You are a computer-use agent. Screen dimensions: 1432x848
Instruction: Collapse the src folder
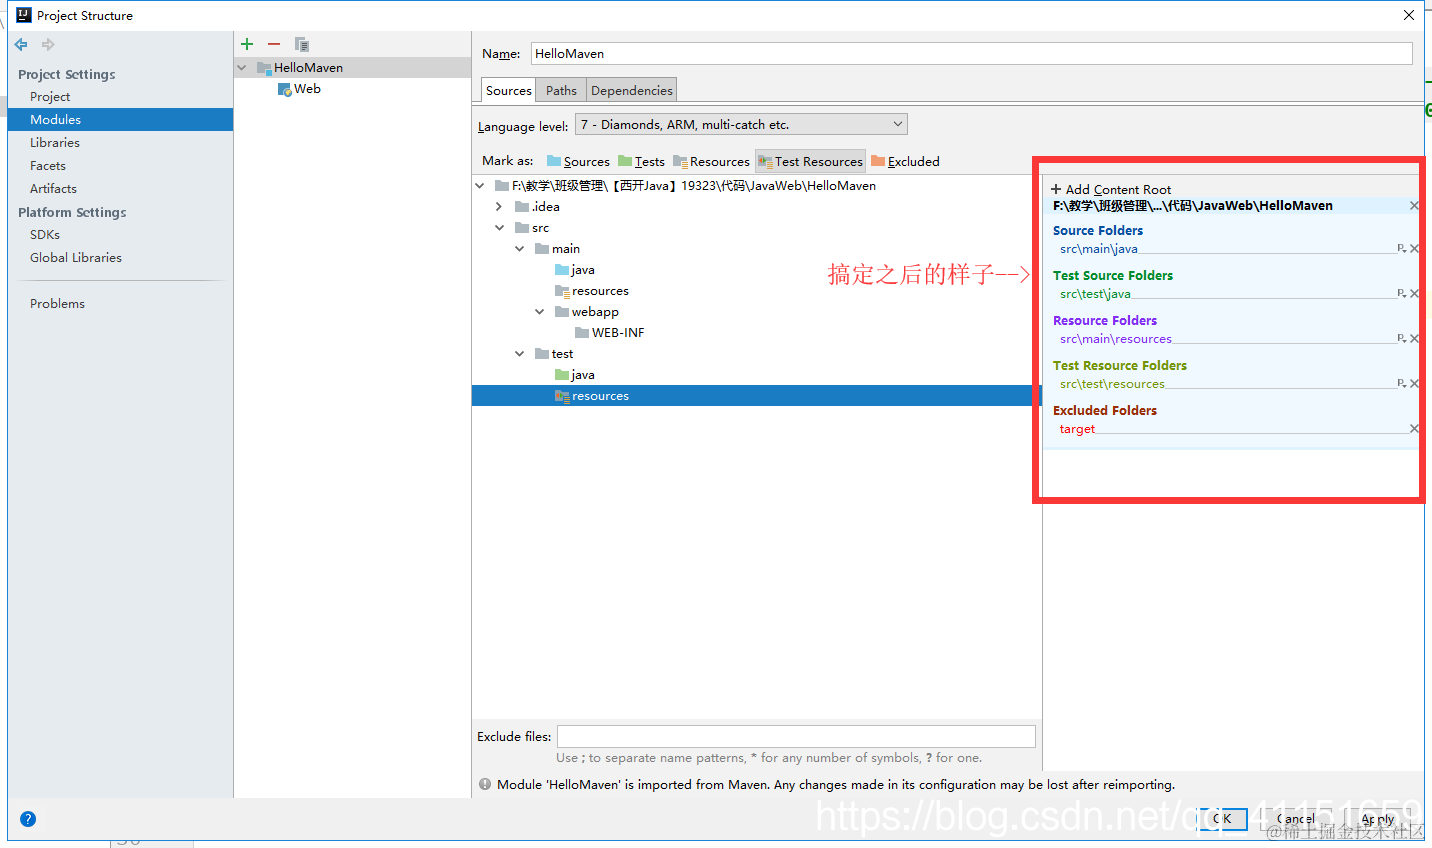tap(499, 228)
